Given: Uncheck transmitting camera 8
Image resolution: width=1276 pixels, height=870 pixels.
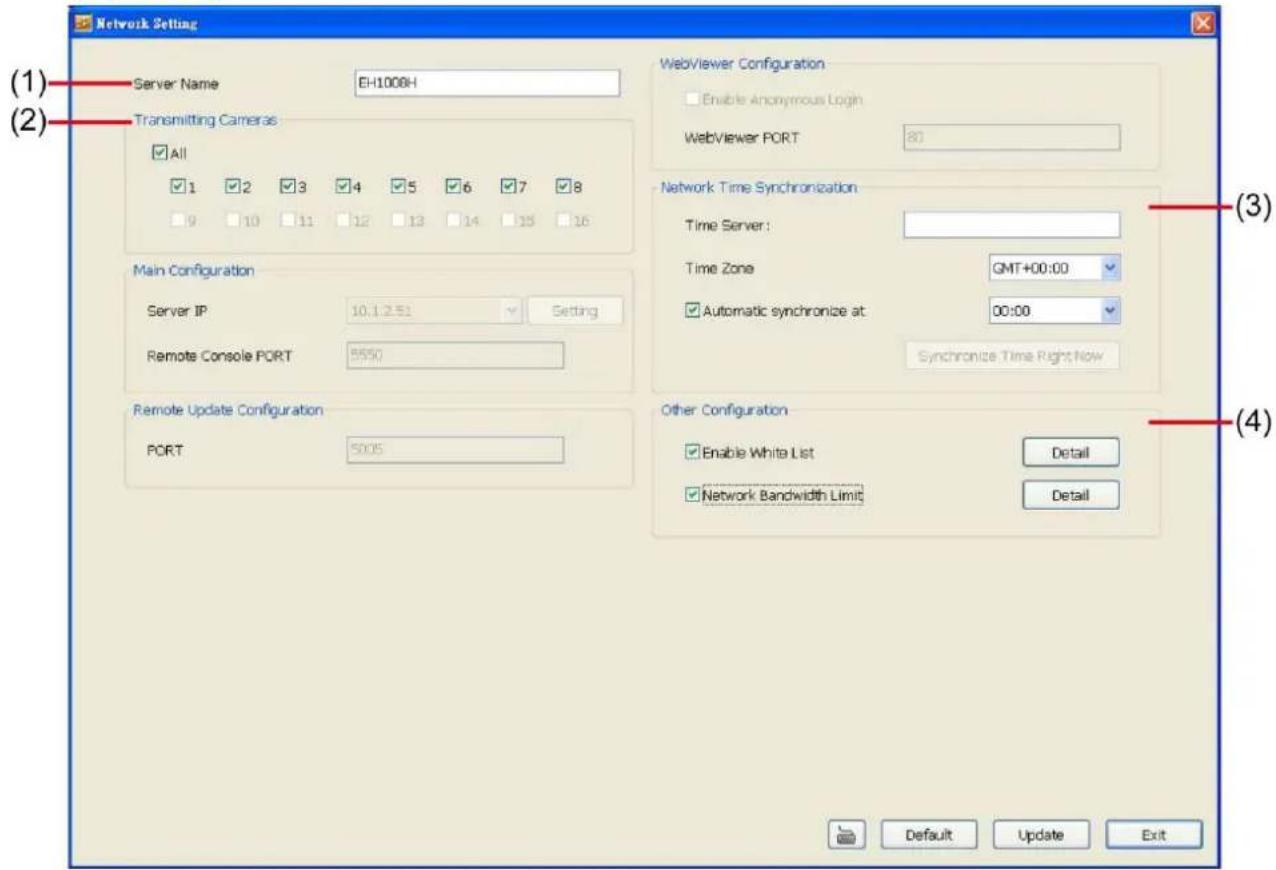Looking at the screenshot, I should tap(562, 186).
